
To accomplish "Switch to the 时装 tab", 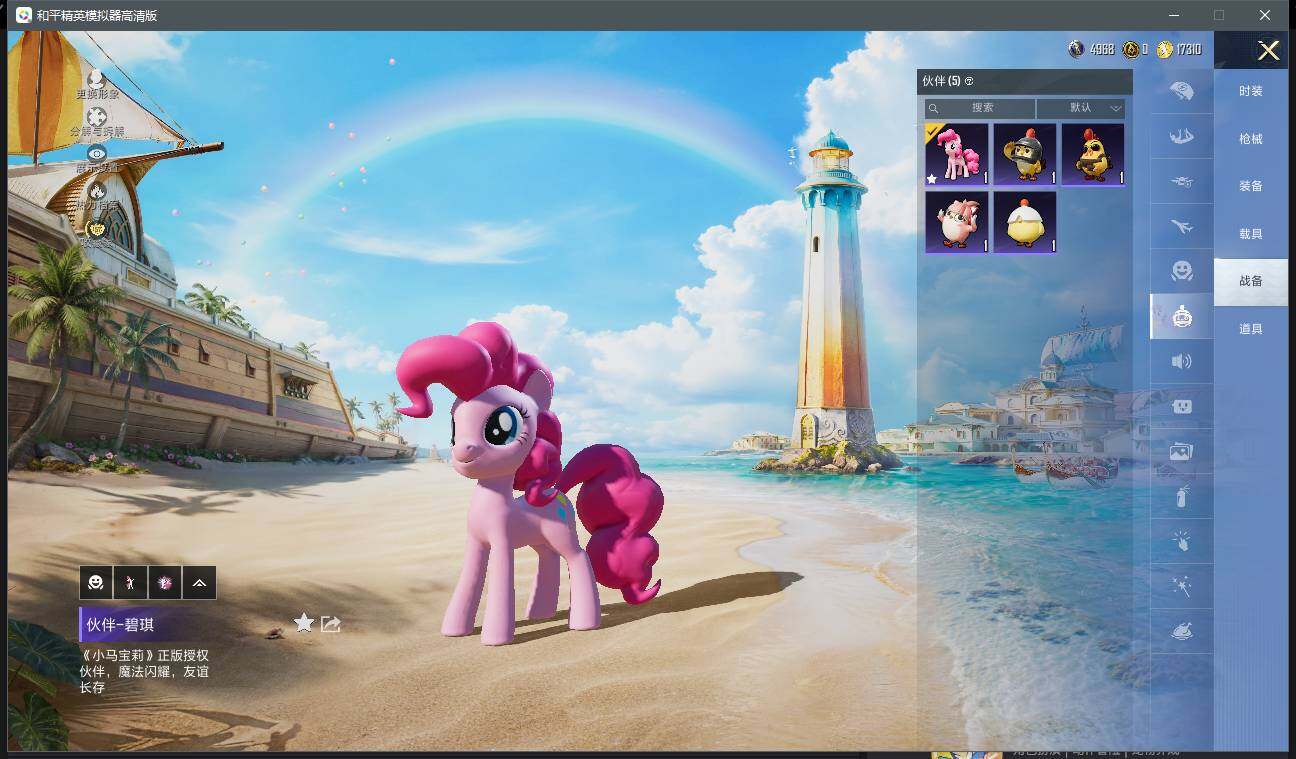I will [x=1251, y=91].
